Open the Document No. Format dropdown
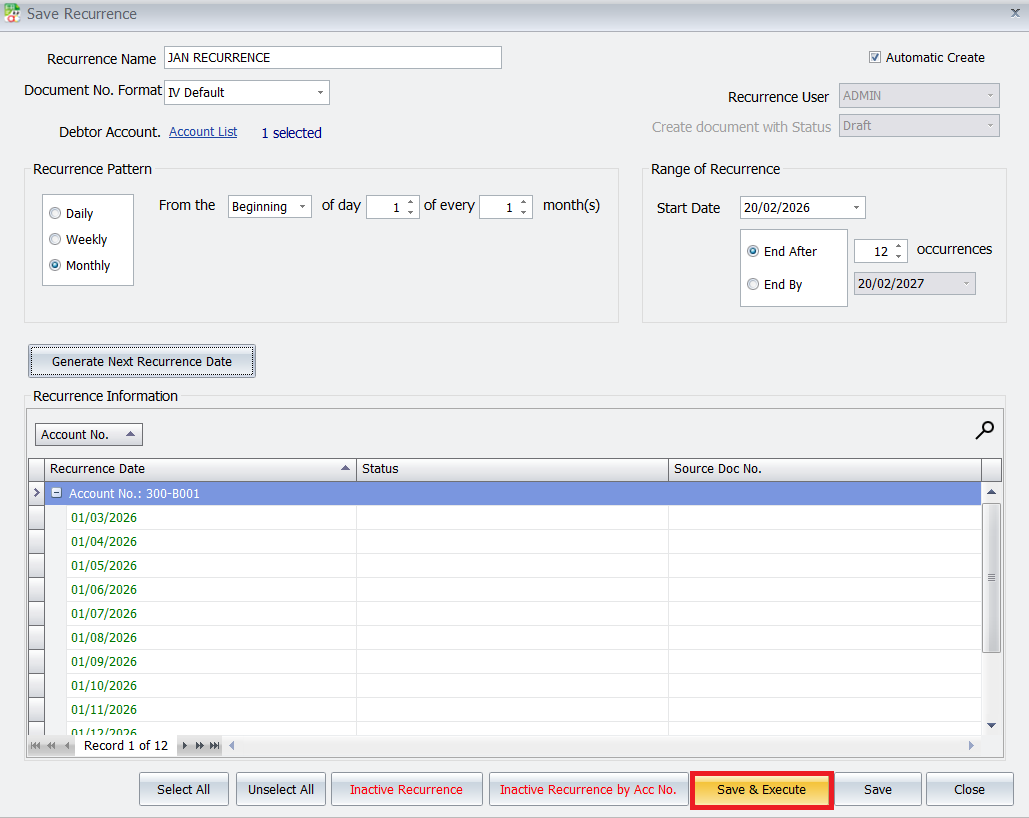1029x818 pixels. pyautogui.click(x=320, y=93)
